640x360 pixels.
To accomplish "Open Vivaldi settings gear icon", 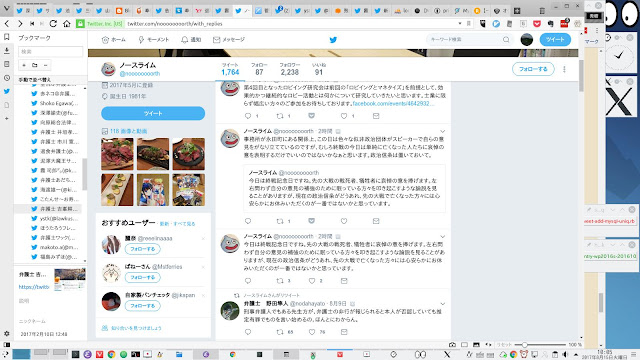I will 7,333.
